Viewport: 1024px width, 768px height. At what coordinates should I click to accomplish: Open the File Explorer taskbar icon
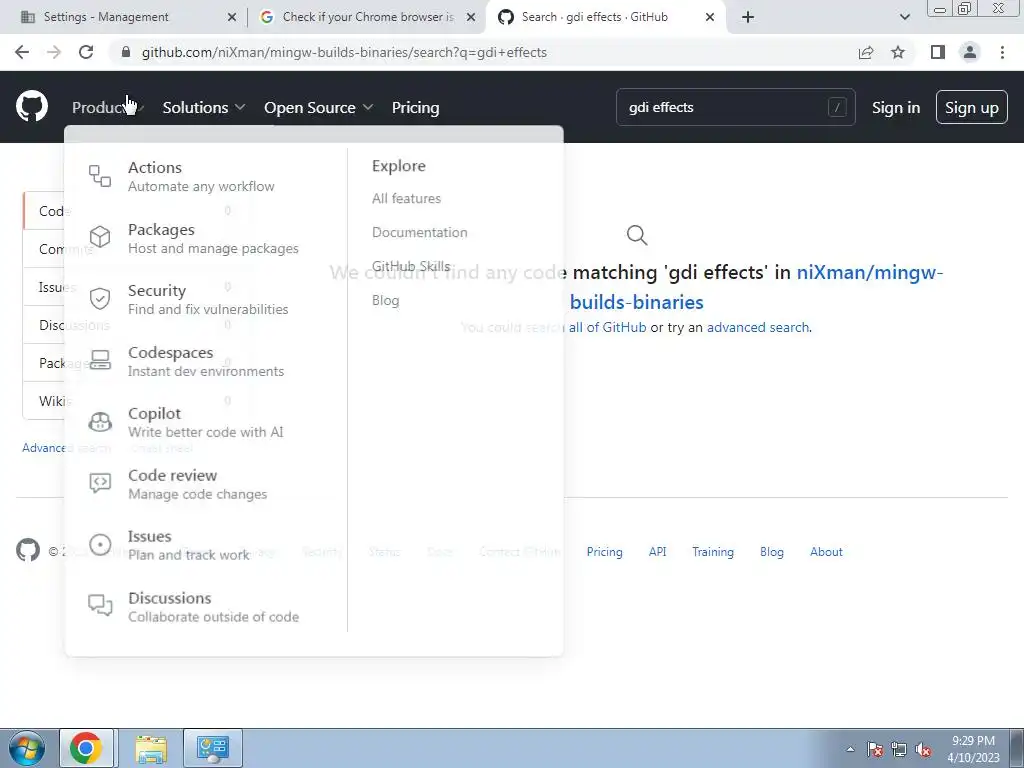pos(152,748)
